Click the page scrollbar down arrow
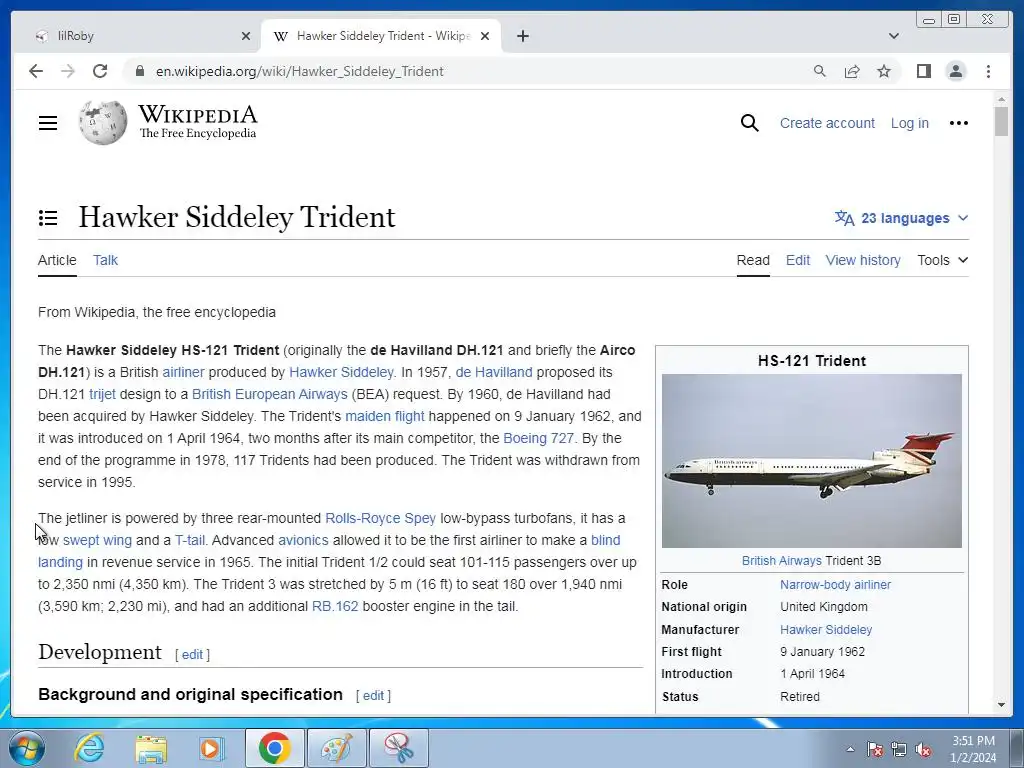Screen dimensions: 1024x768 (x=1001, y=705)
